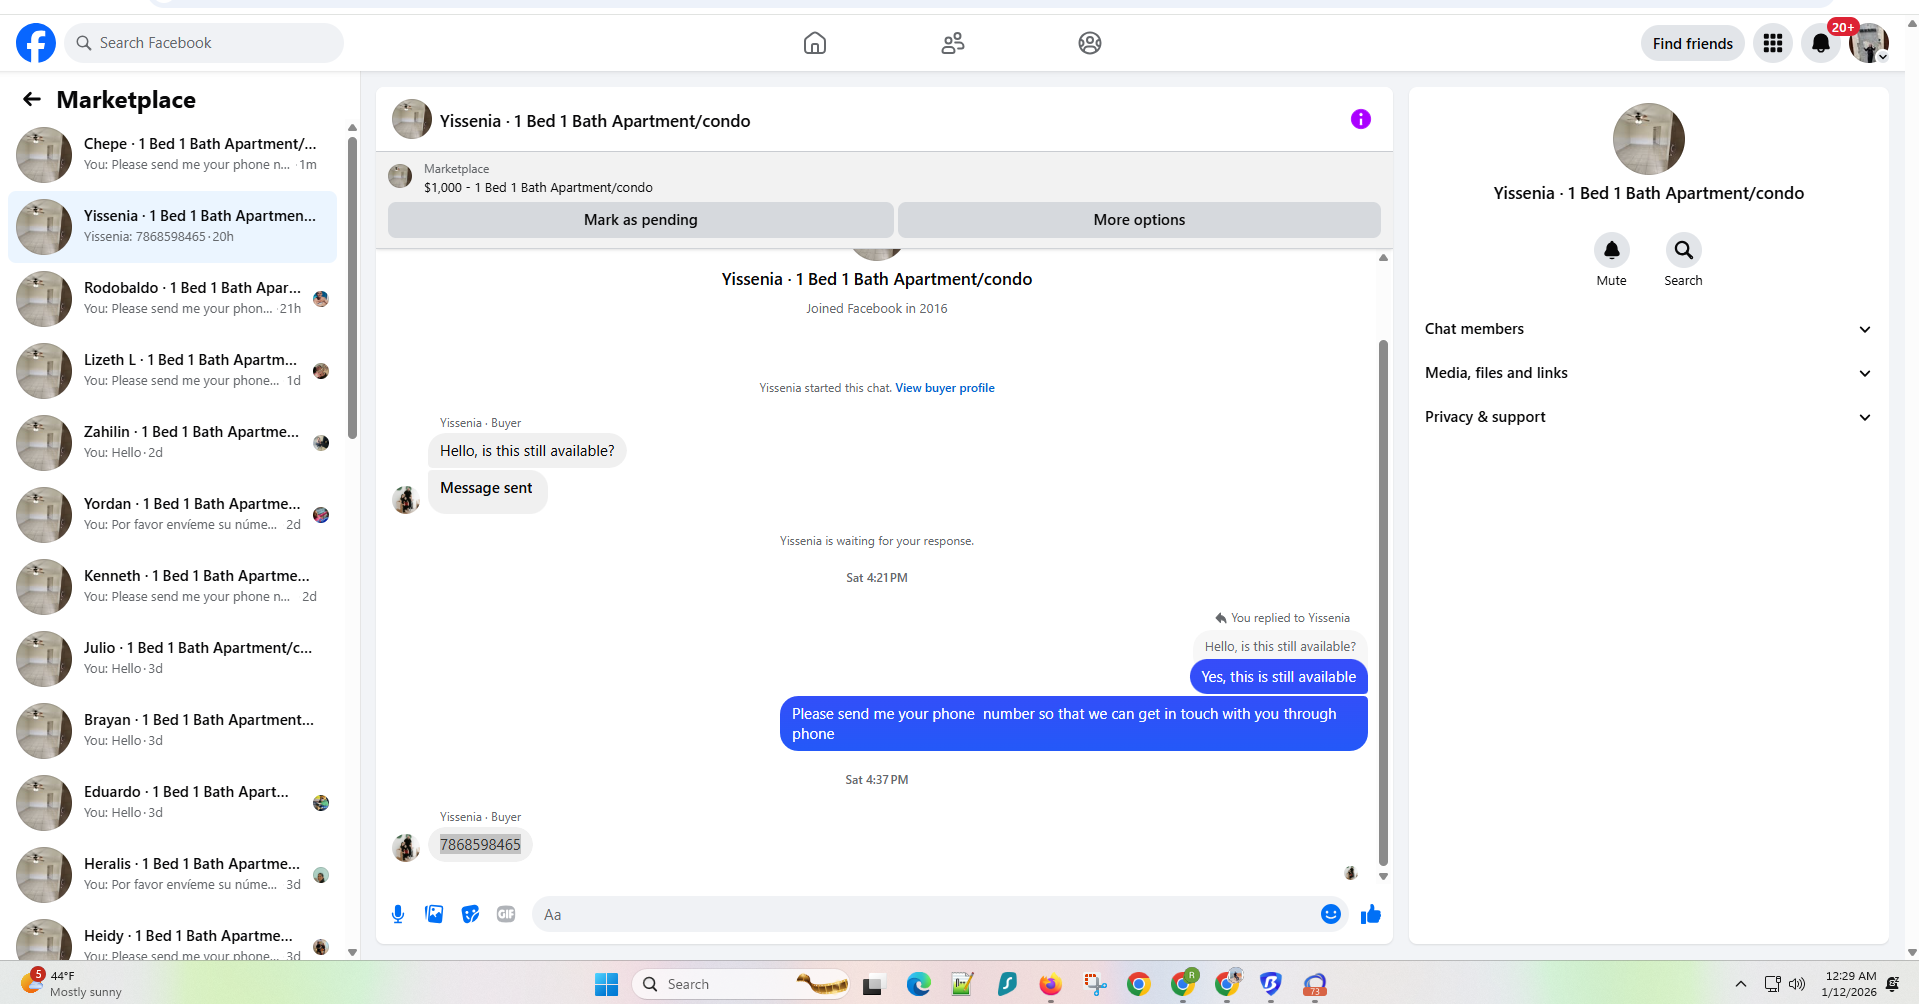
Task: Click Find friends button
Action: [x=1692, y=43]
